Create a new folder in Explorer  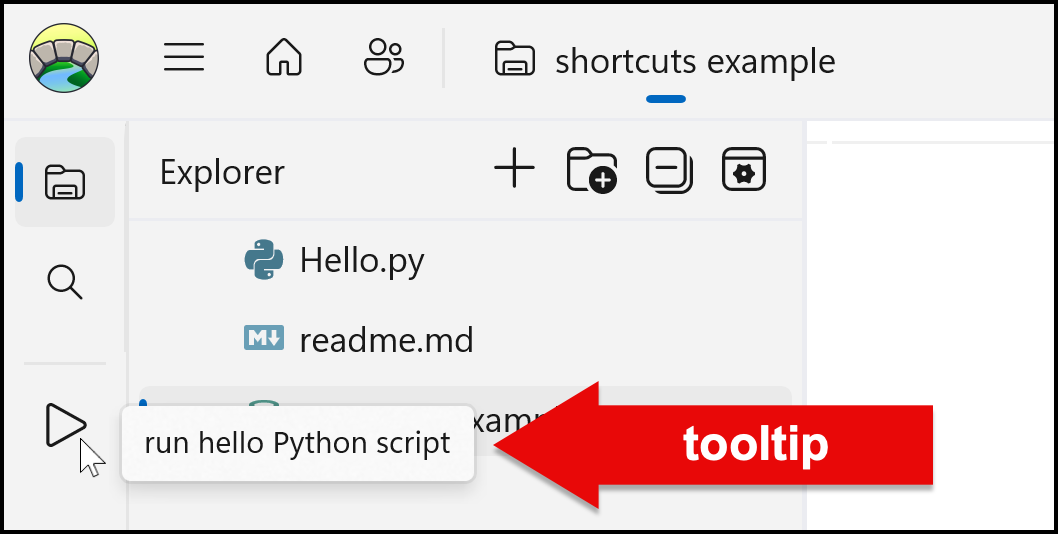[591, 170]
